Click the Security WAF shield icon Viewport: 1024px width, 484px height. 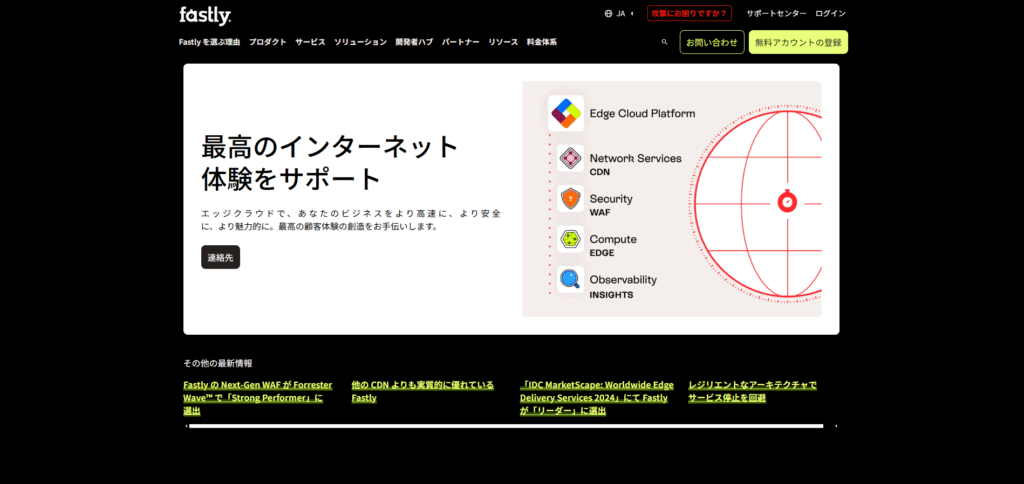pos(570,199)
